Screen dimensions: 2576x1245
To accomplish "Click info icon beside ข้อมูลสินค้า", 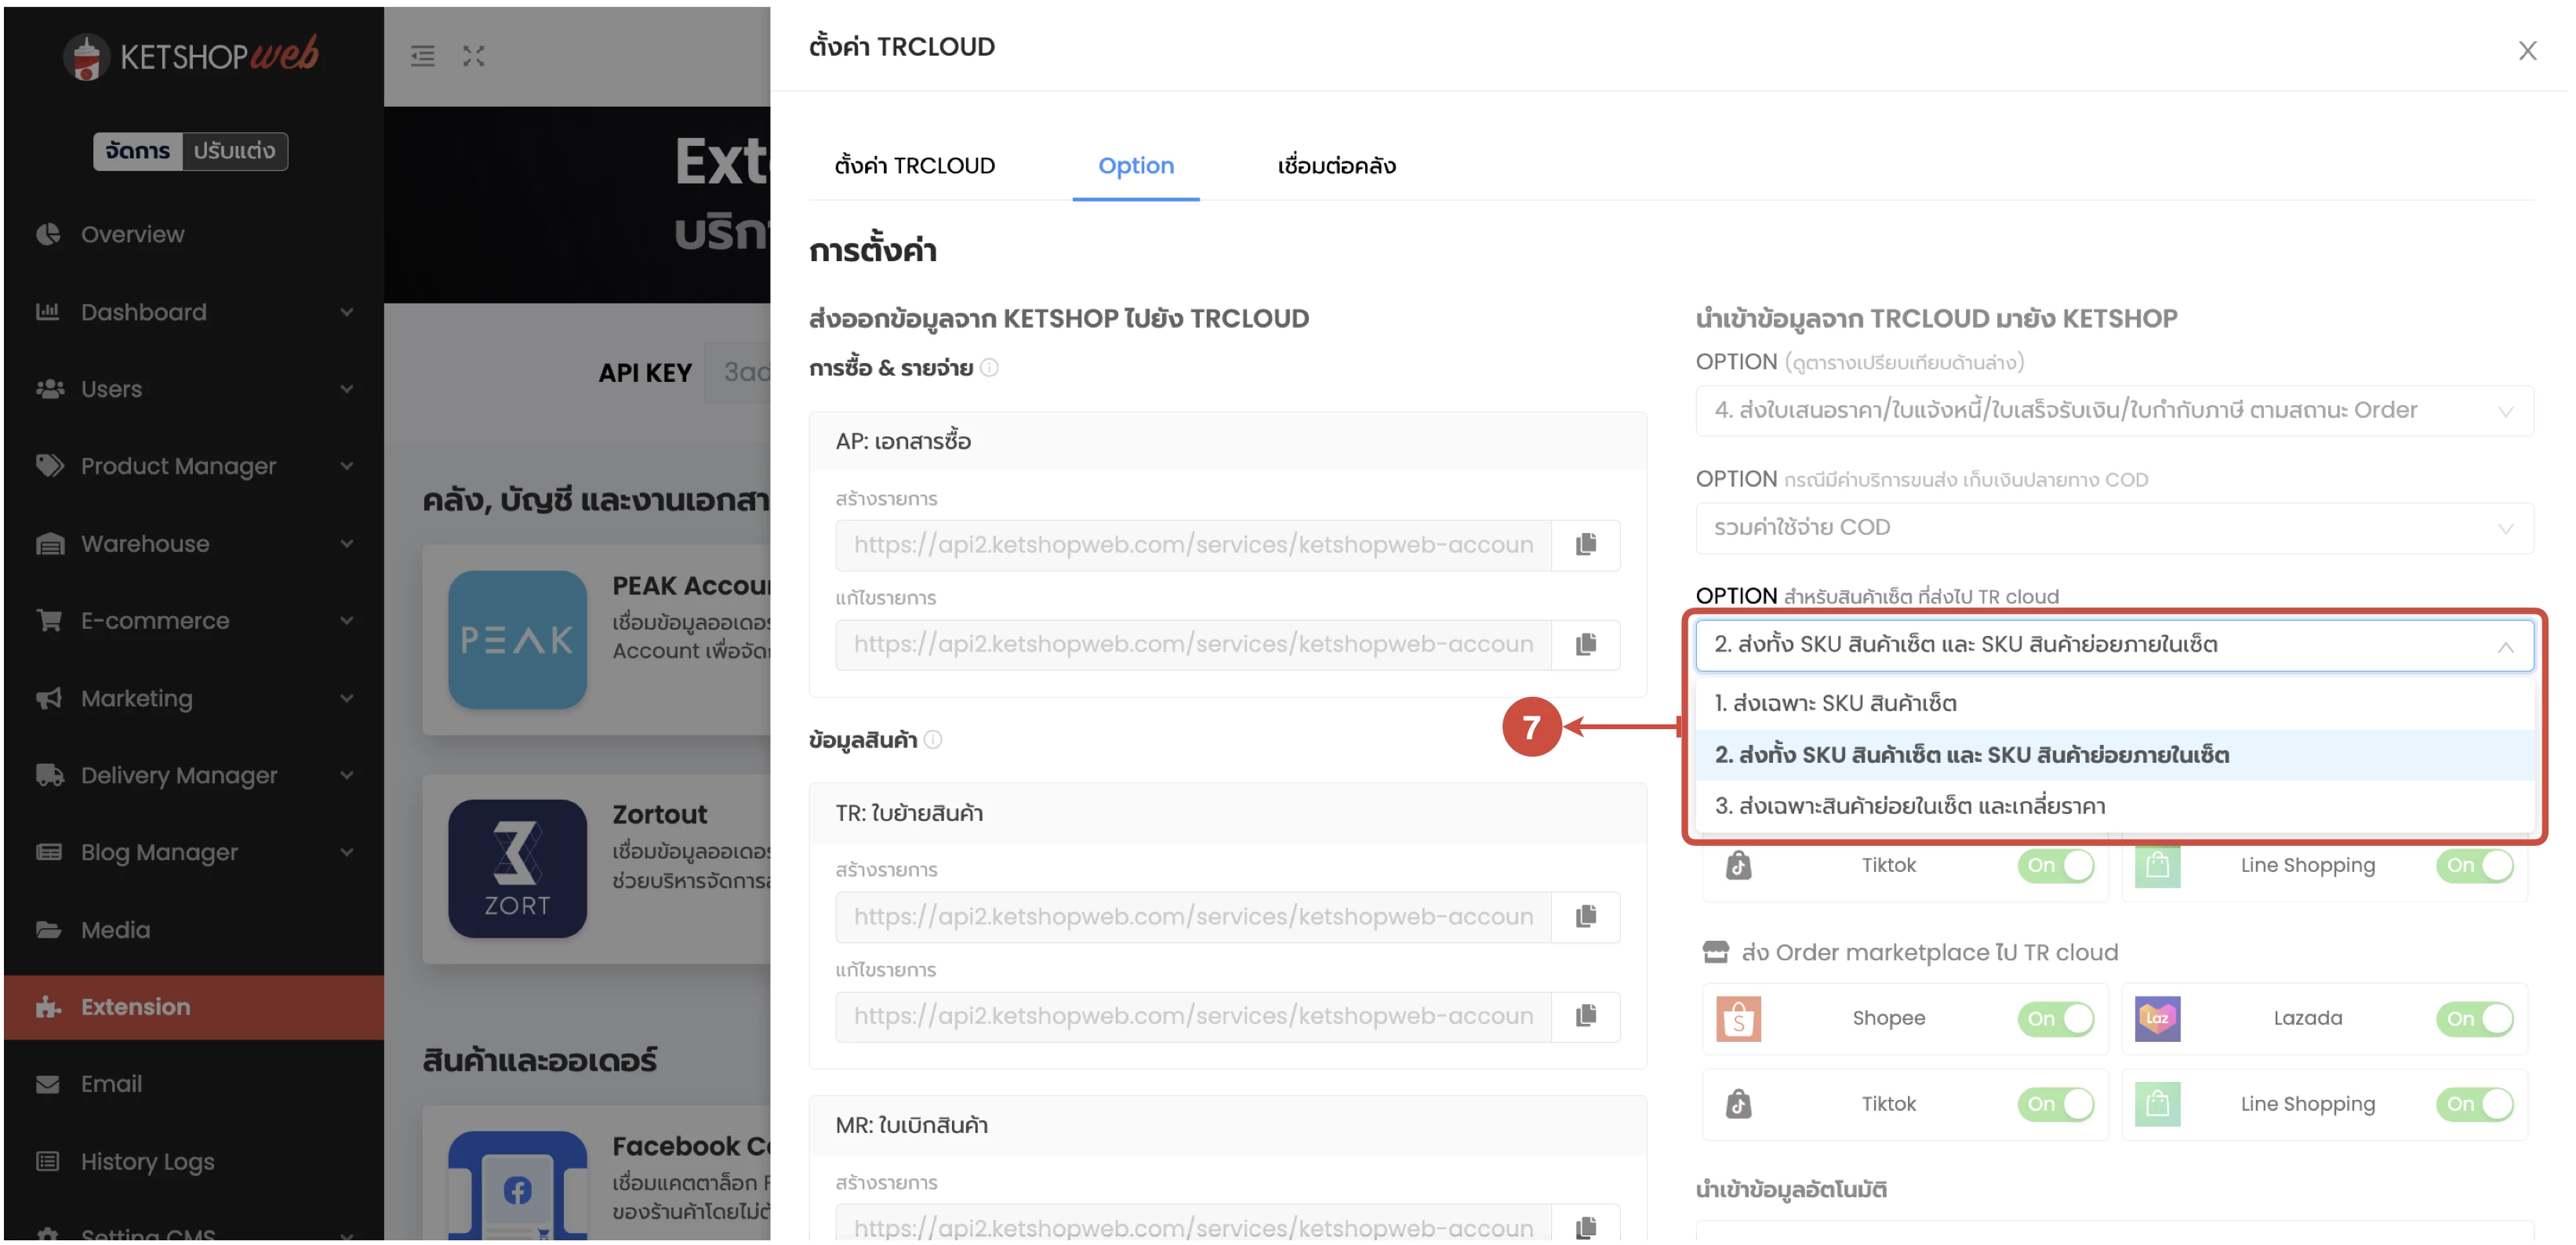I will [x=933, y=740].
